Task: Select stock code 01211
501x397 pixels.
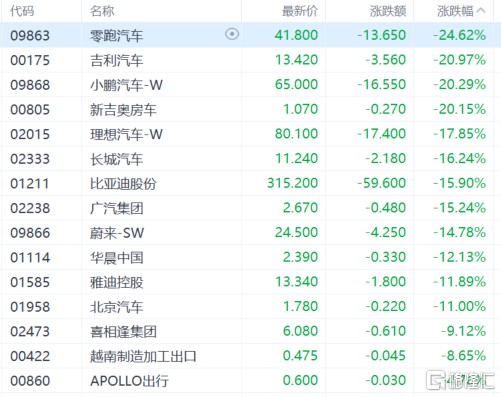Action: tap(30, 184)
